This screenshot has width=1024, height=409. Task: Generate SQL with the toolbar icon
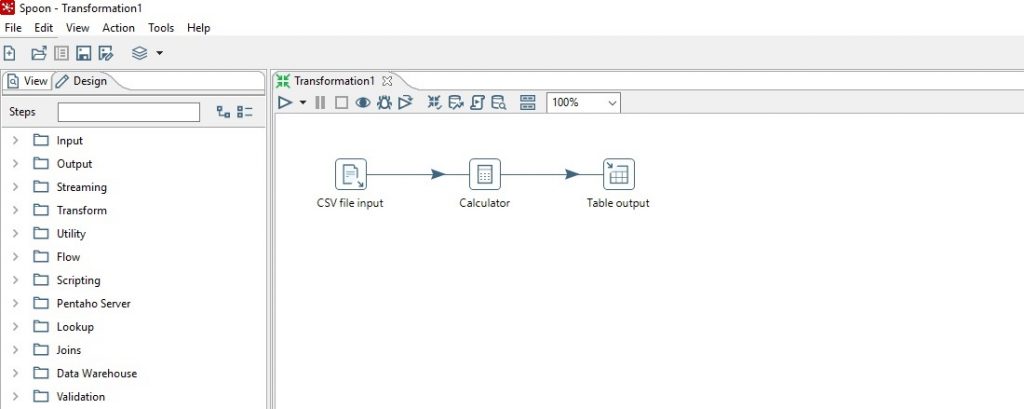pyautogui.click(x=477, y=103)
